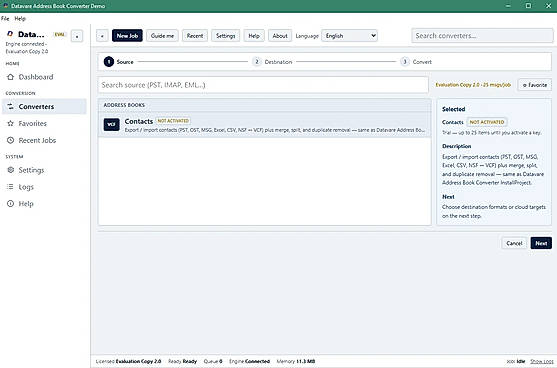The image size is (557, 368).
Task: Open Settings from the top toolbar
Action: (226, 36)
